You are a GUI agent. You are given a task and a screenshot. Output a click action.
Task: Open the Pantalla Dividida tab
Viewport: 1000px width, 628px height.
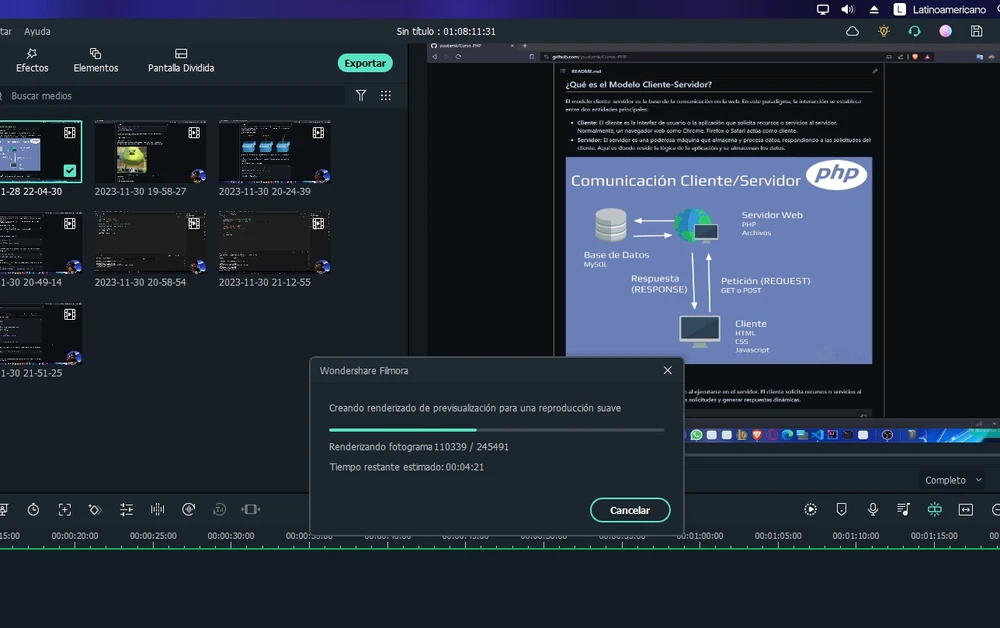[181, 60]
